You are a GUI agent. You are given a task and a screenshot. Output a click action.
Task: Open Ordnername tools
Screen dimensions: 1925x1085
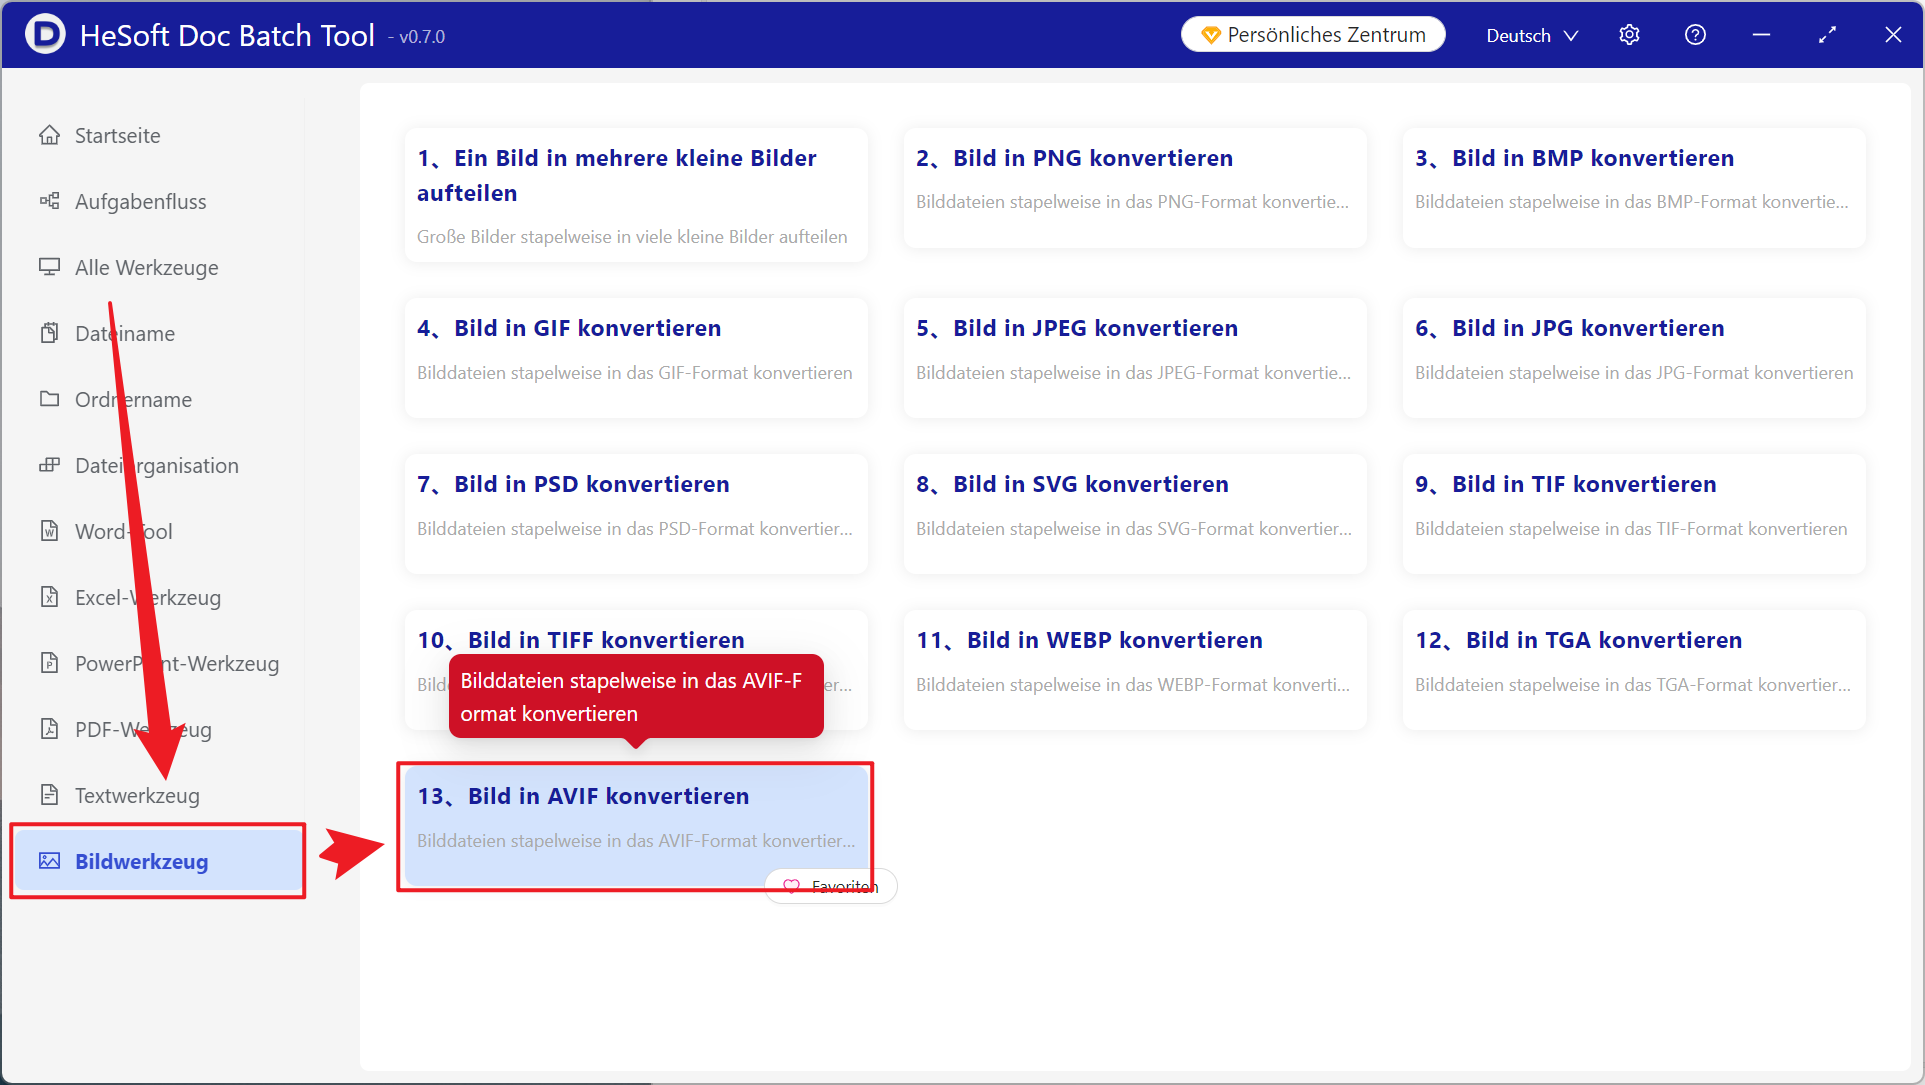click(158, 399)
